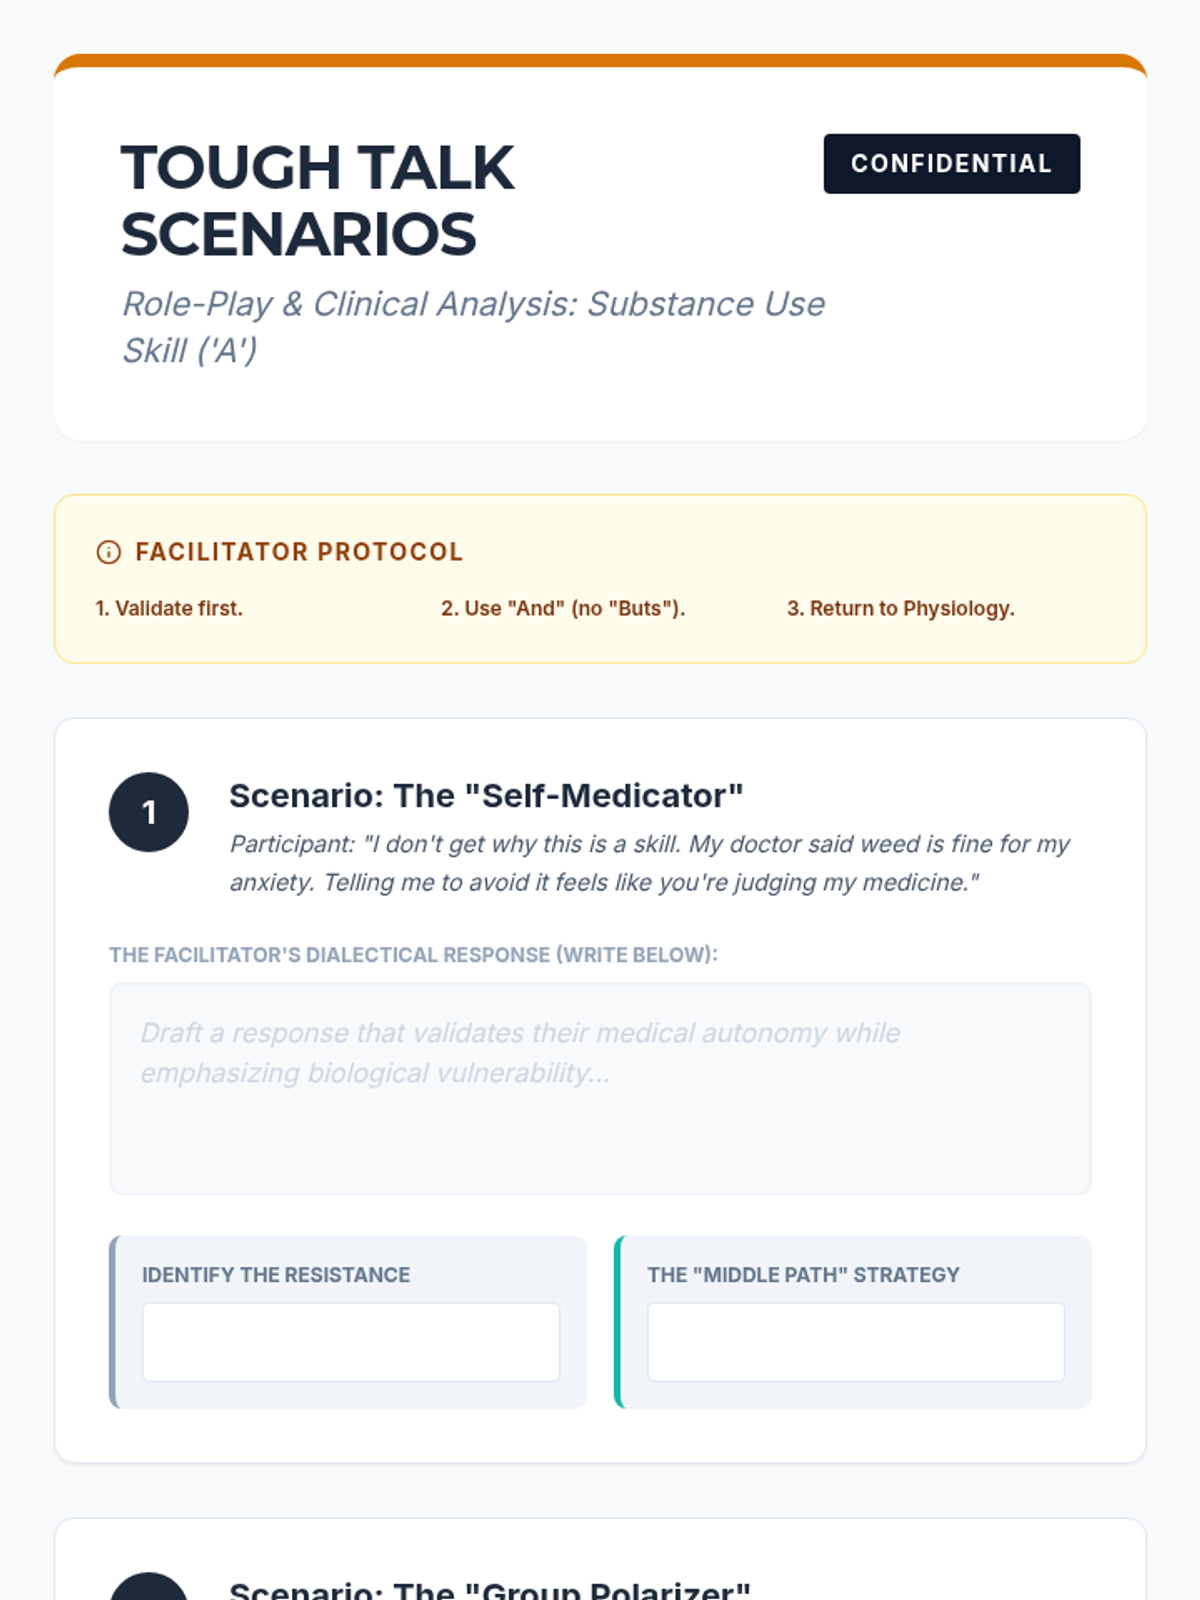Click the Self-Medicator scenario heading
1200x1600 pixels.
(x=486, y=796)
